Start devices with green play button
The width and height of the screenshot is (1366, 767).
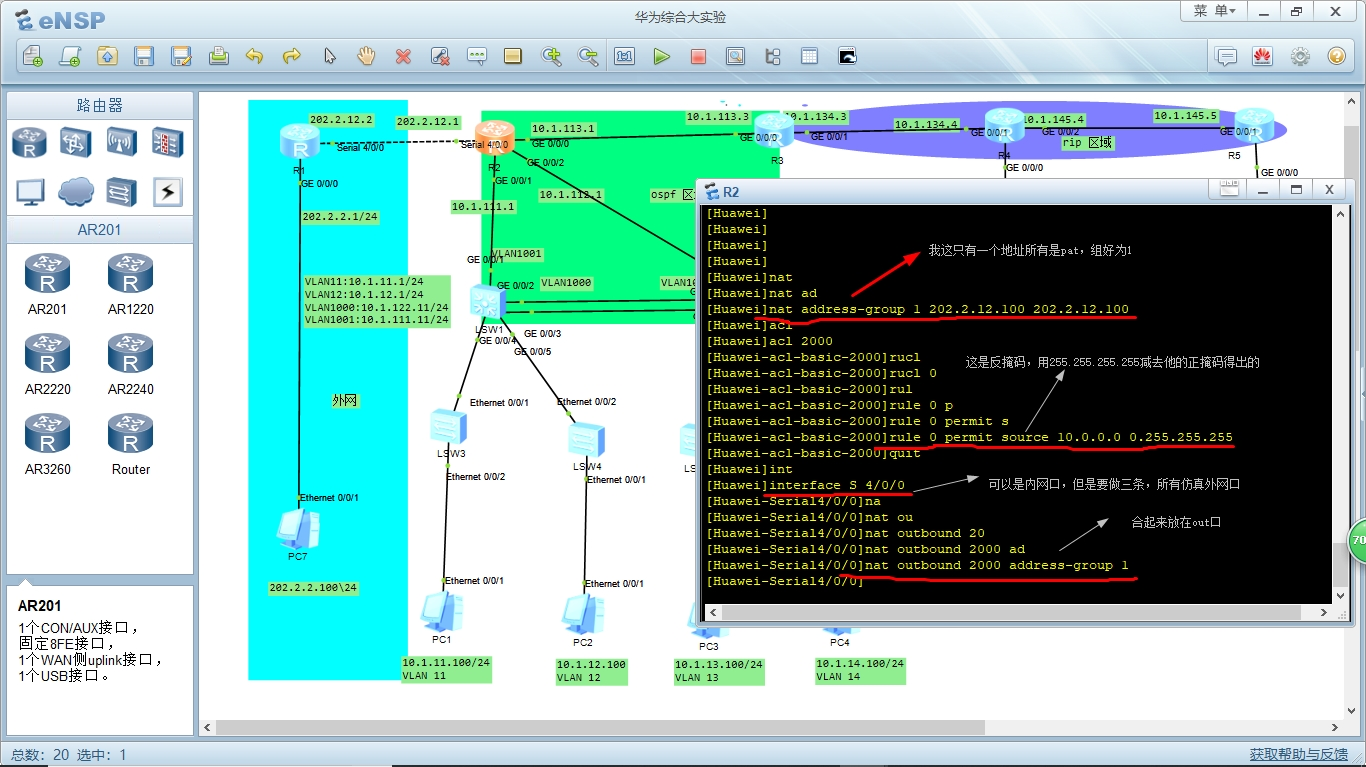coord(662,56)
